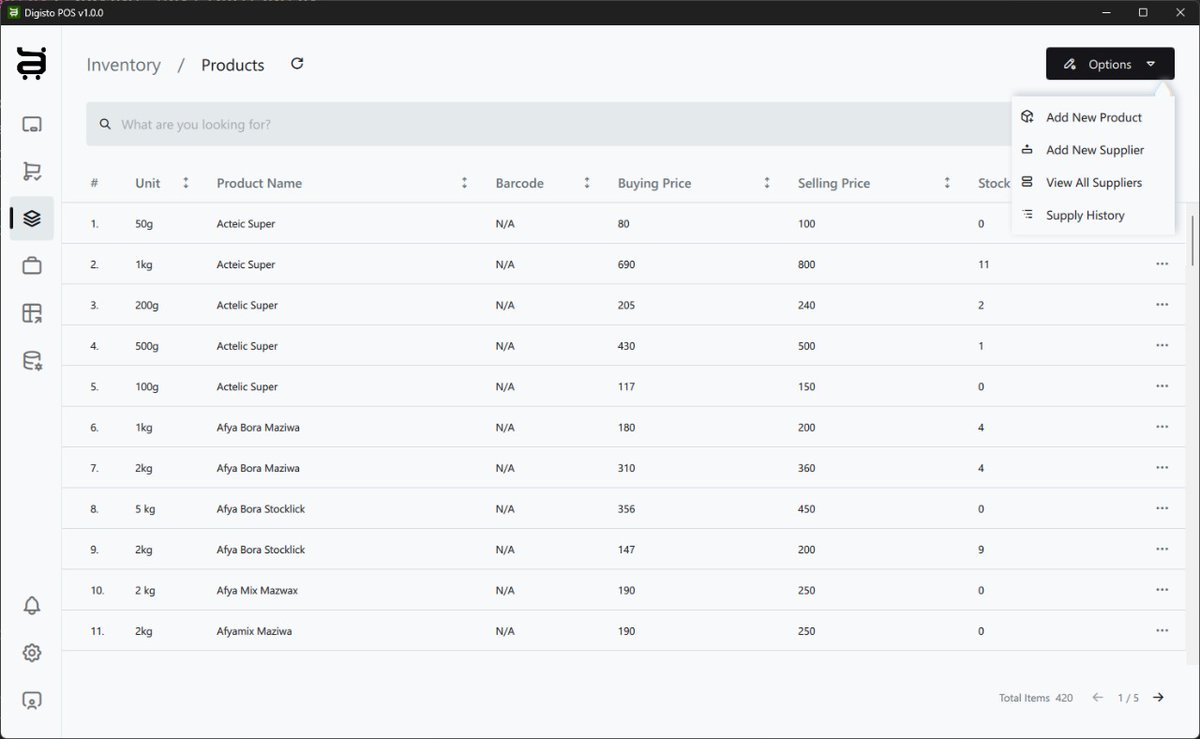1200x739 pixels.
Task: Click stock value 9
Action: (x=981, y=549)
